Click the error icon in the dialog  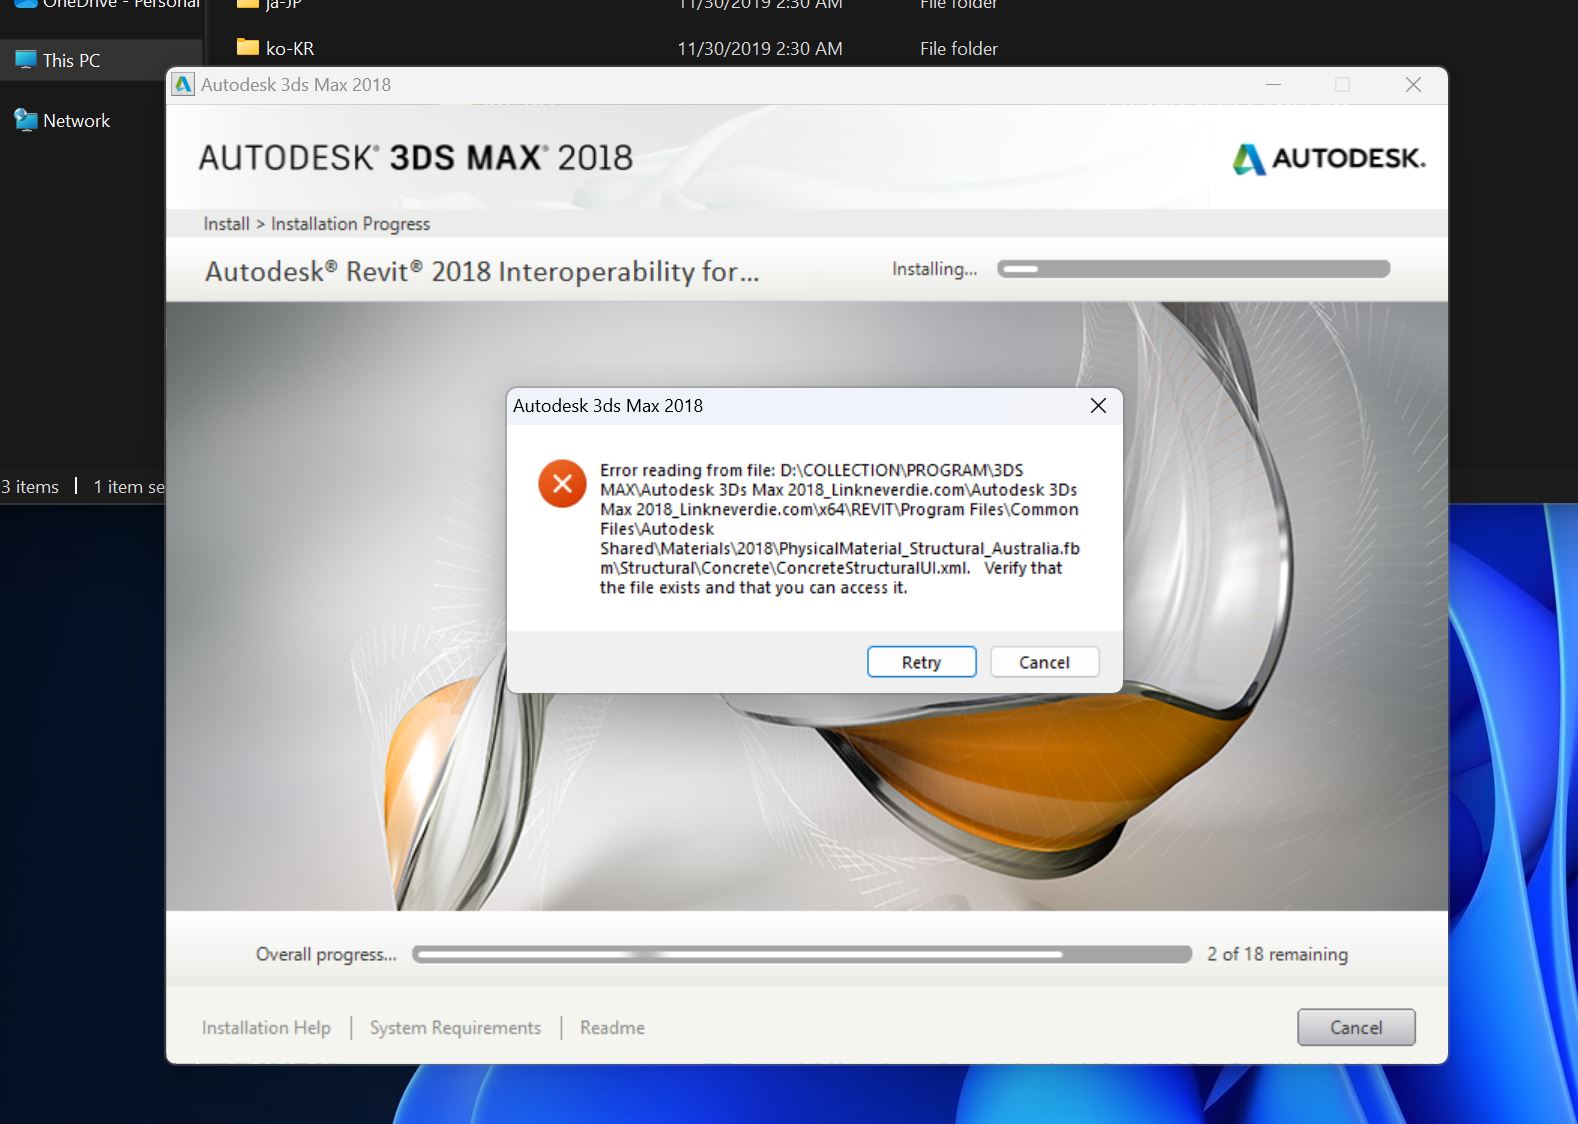(562, 484)
